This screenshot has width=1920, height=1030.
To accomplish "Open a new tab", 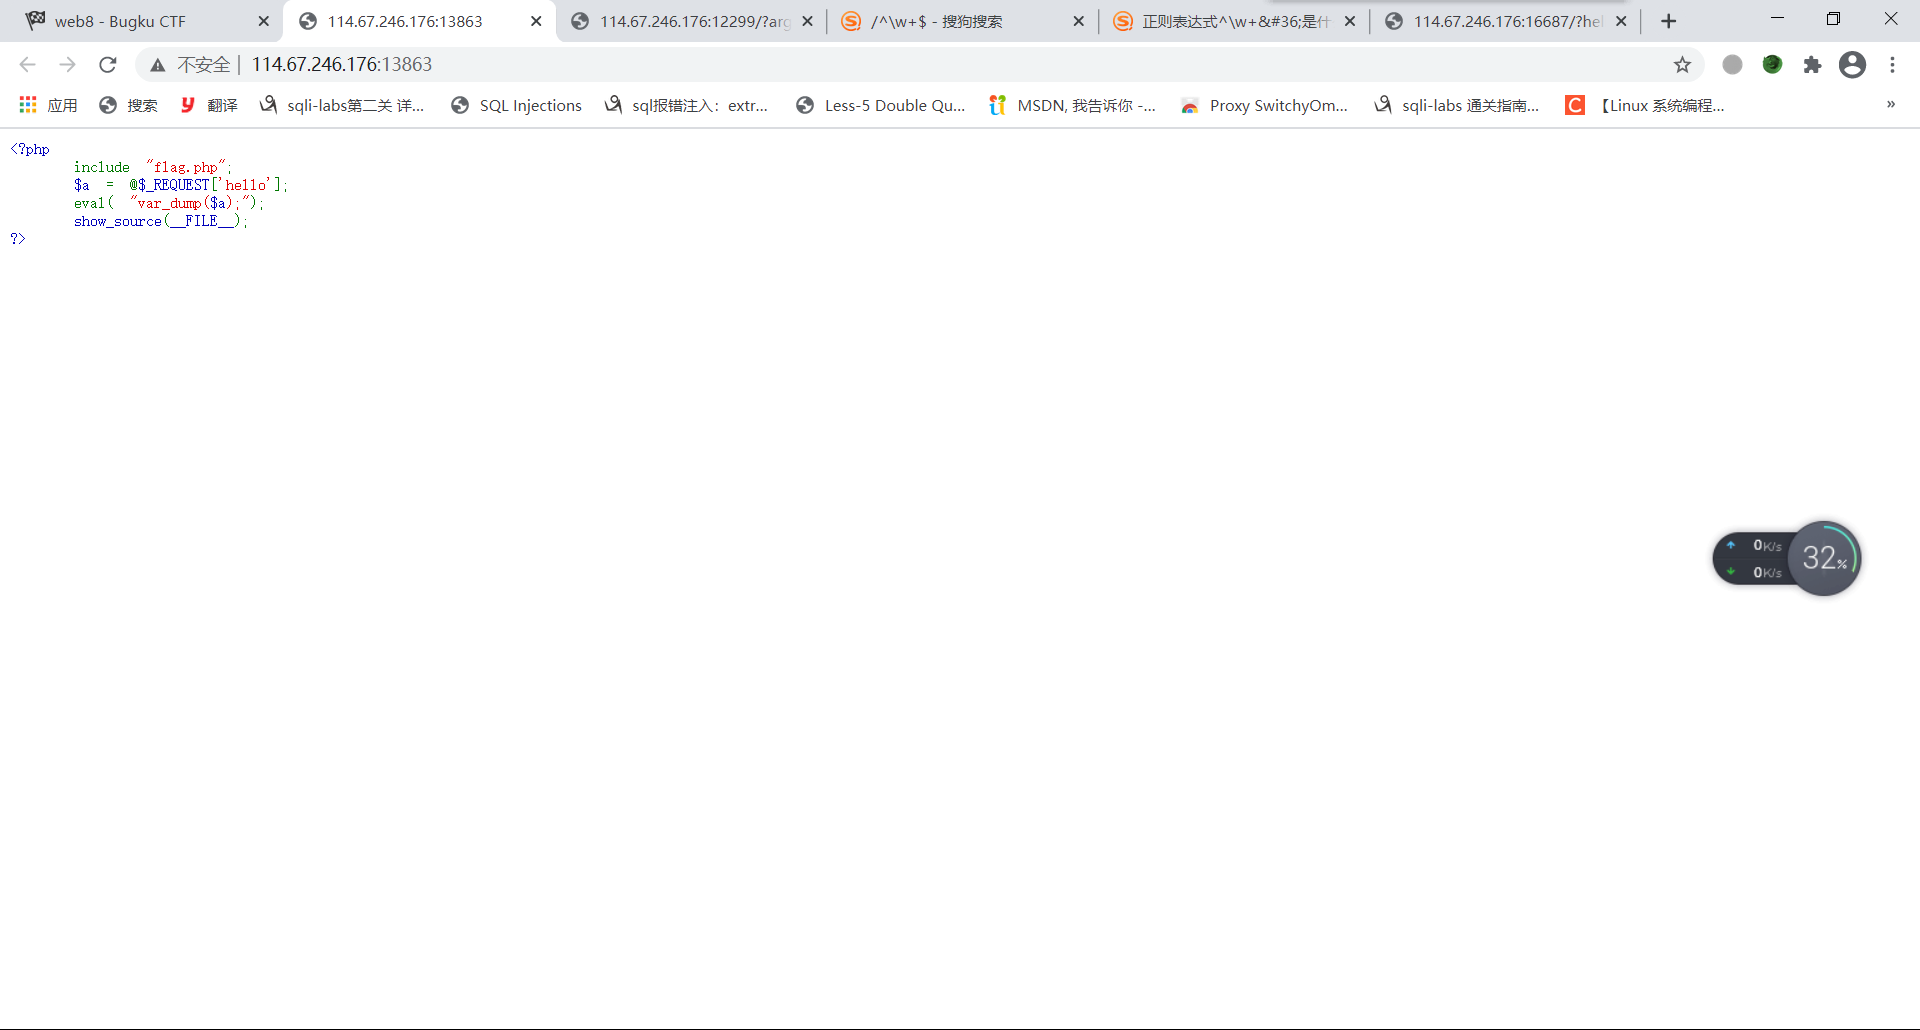I will pyautogui.click(x=1668, y=21).
